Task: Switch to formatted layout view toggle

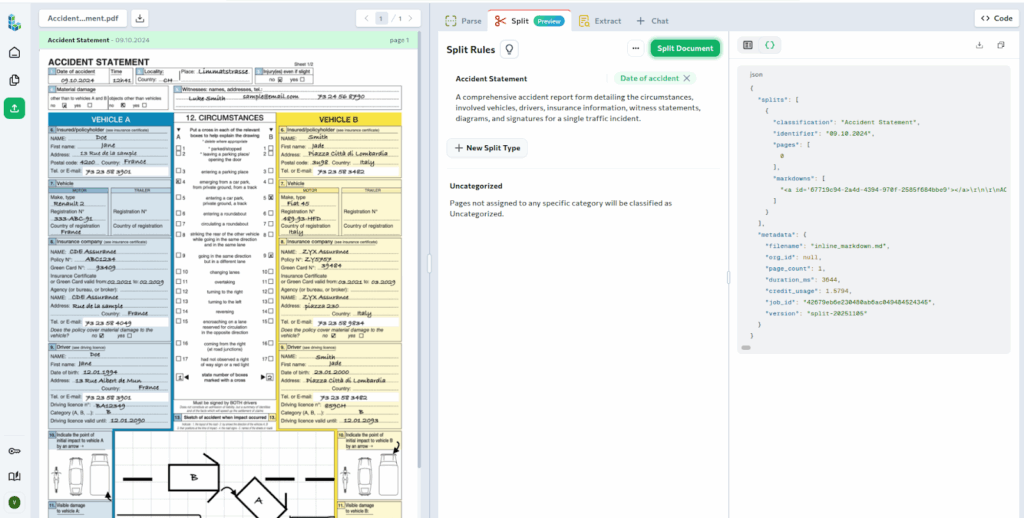Action: (748, 45)
